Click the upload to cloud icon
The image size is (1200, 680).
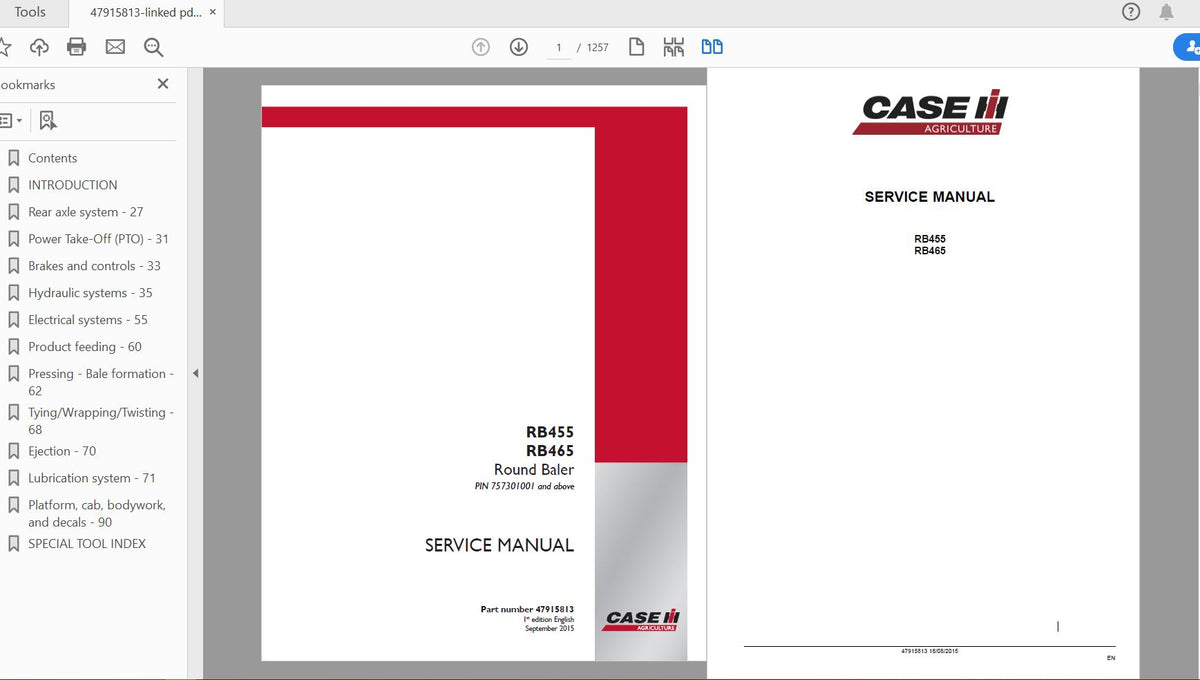point(39,47)
